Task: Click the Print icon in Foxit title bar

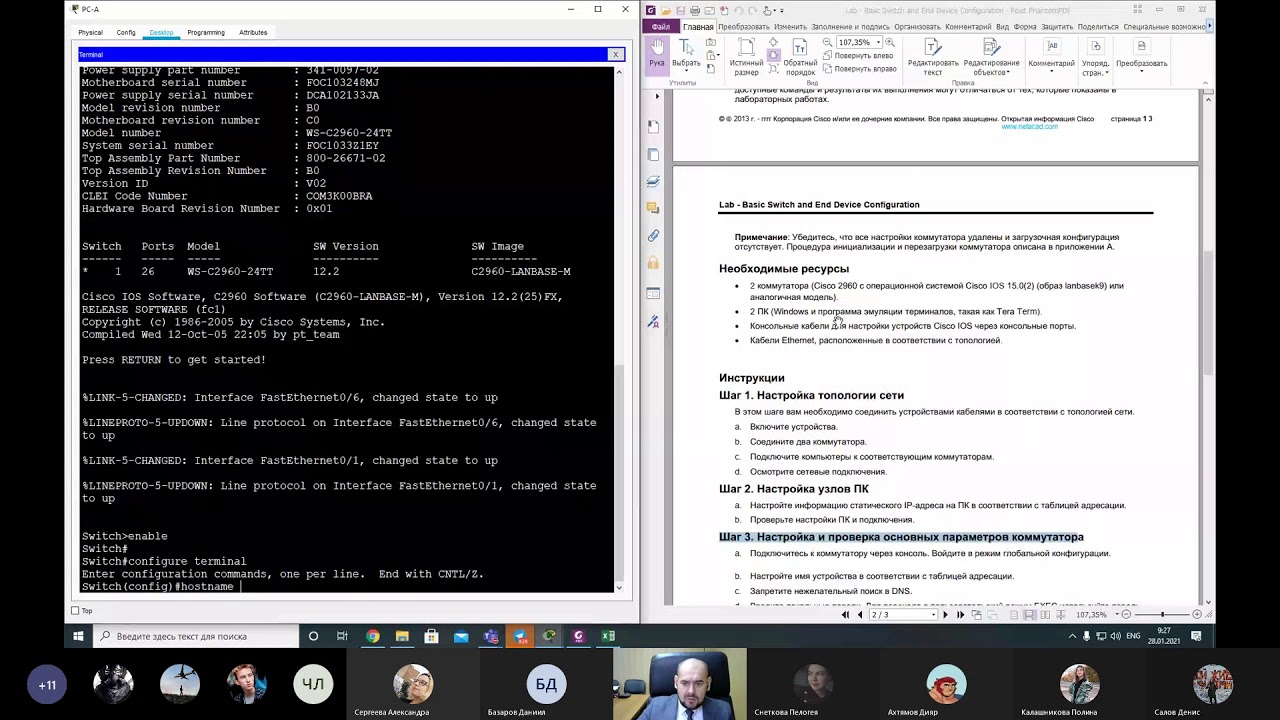Action: [x=695, y=10]
